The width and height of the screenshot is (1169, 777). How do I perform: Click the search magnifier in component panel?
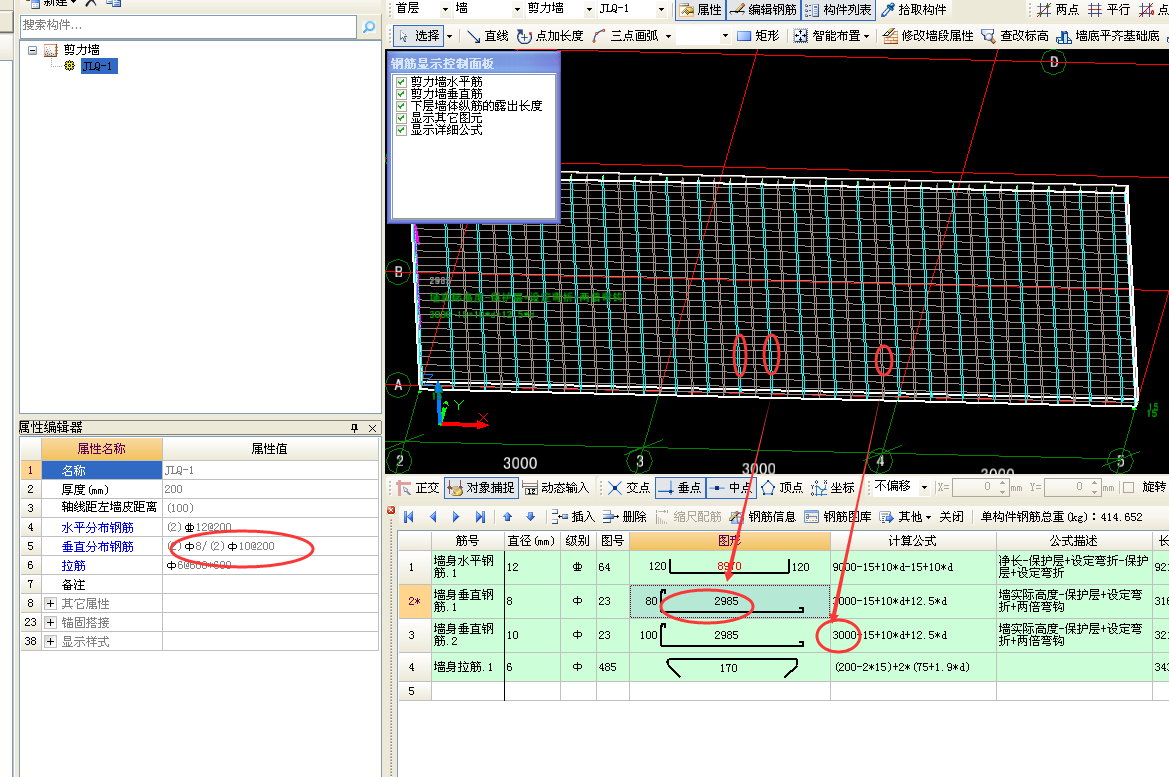369,27
